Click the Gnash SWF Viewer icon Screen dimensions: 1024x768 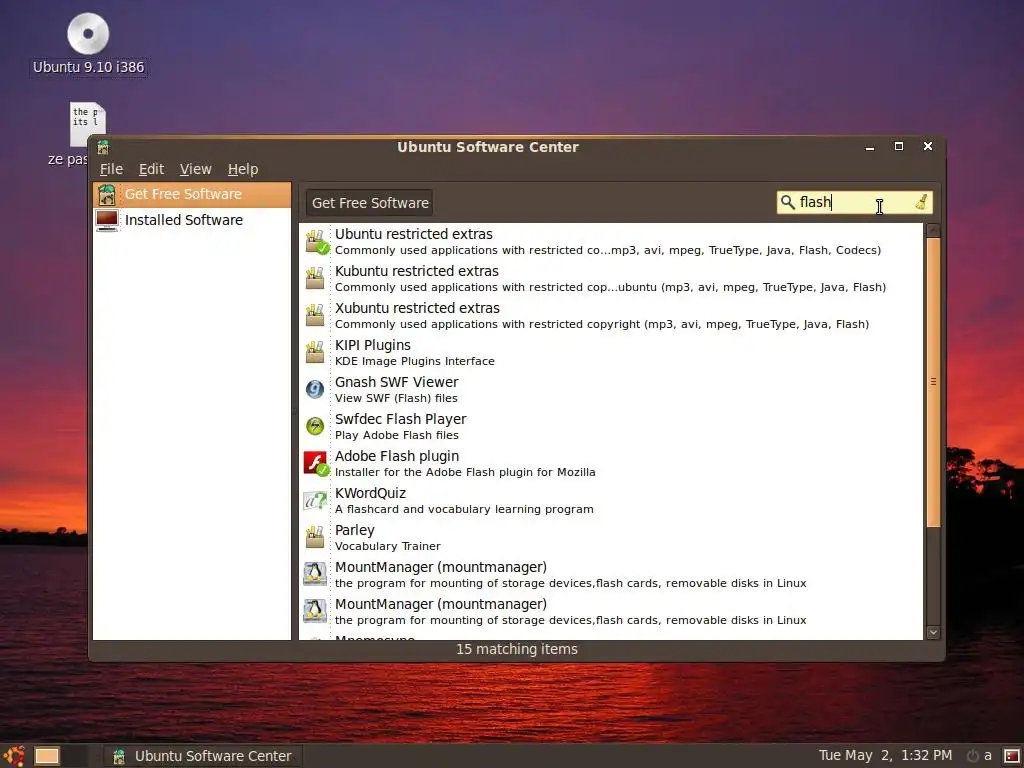point(315,389)
